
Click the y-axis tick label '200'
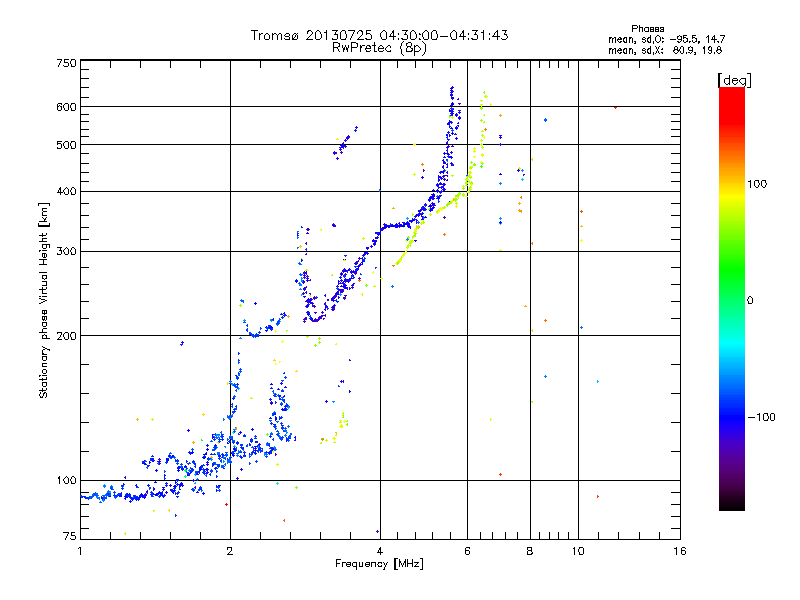pos(66,336)
